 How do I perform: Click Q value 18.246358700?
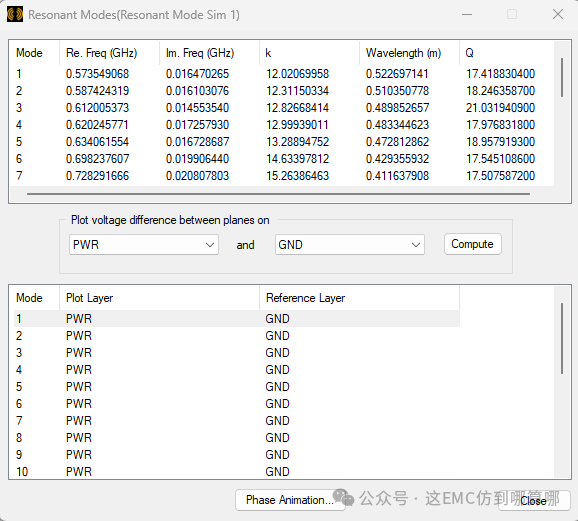(x=501, y=91)
